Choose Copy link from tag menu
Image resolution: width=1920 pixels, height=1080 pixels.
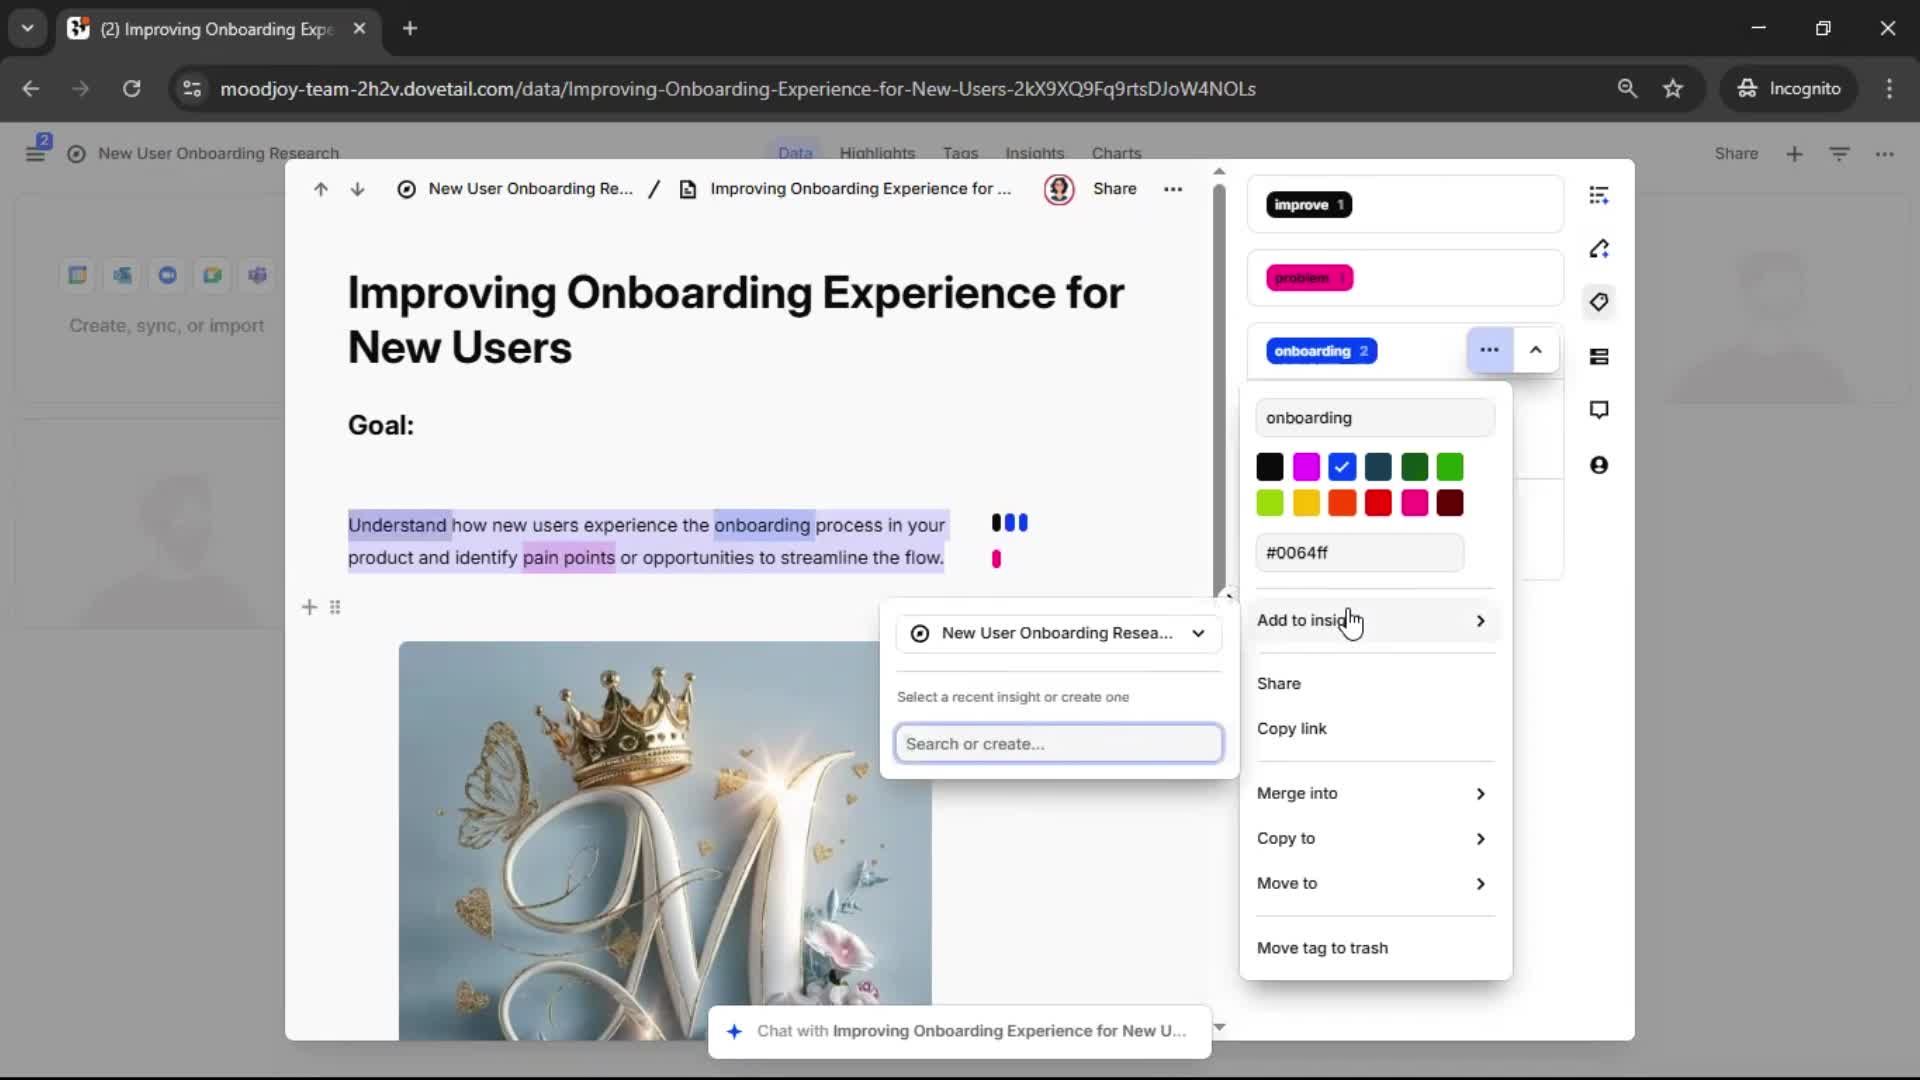(1292, 729)
